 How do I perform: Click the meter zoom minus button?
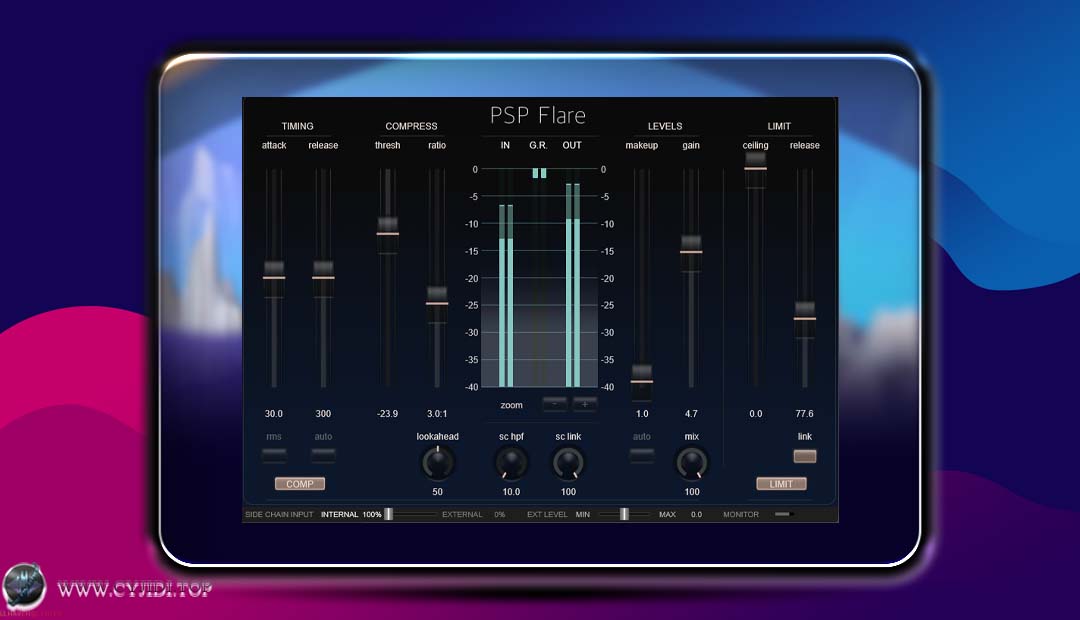(556, 404)
